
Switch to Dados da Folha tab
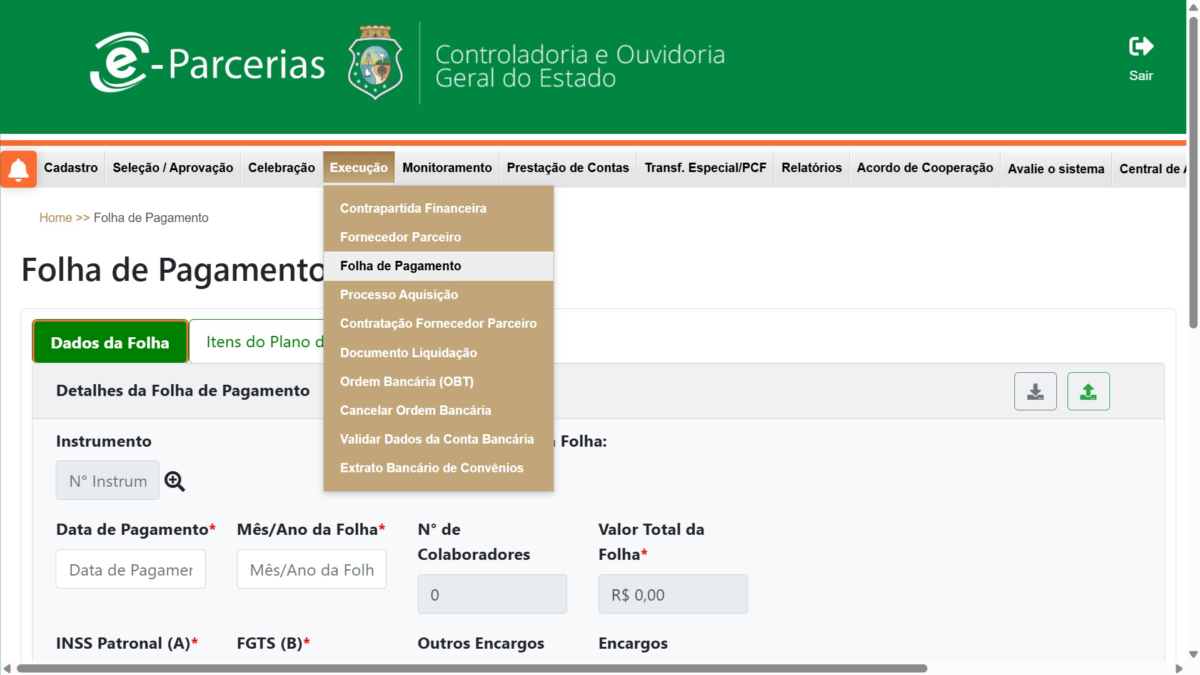[110, 342]
